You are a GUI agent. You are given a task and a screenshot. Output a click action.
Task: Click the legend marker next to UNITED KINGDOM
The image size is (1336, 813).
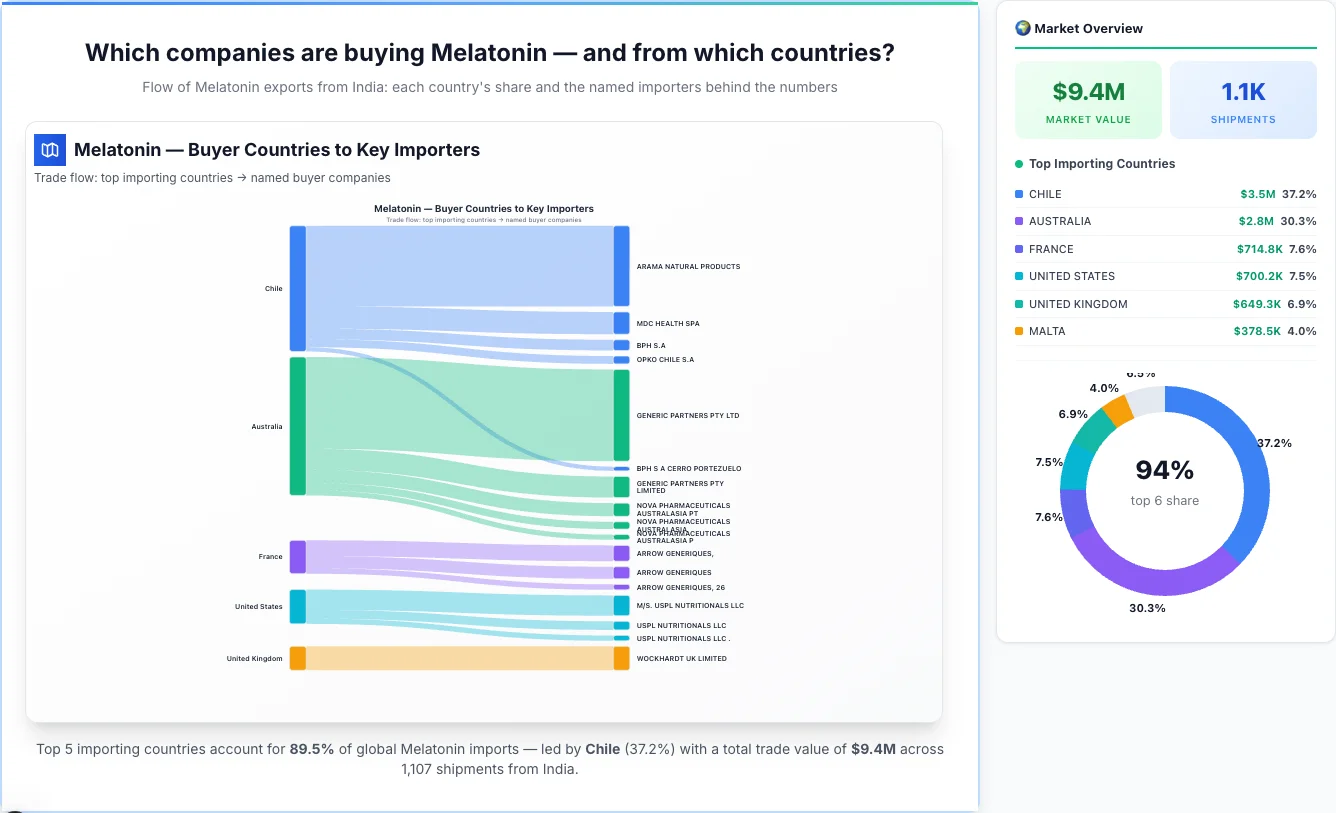click(1019, 303)
